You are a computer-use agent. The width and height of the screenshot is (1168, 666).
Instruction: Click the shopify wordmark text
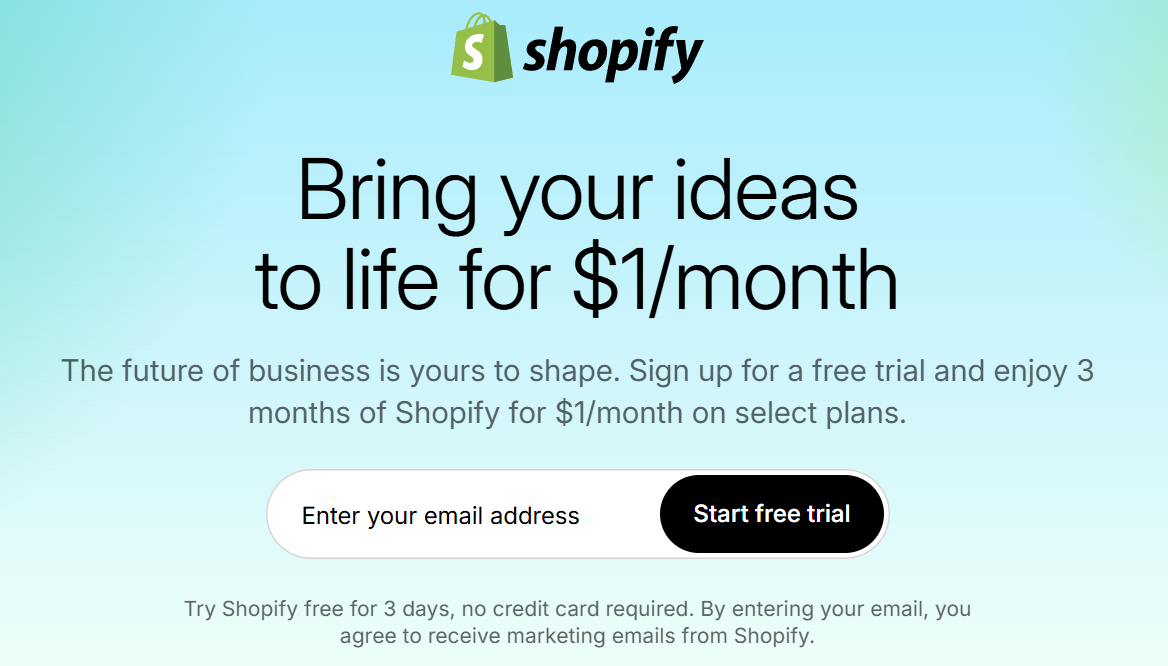613,52
